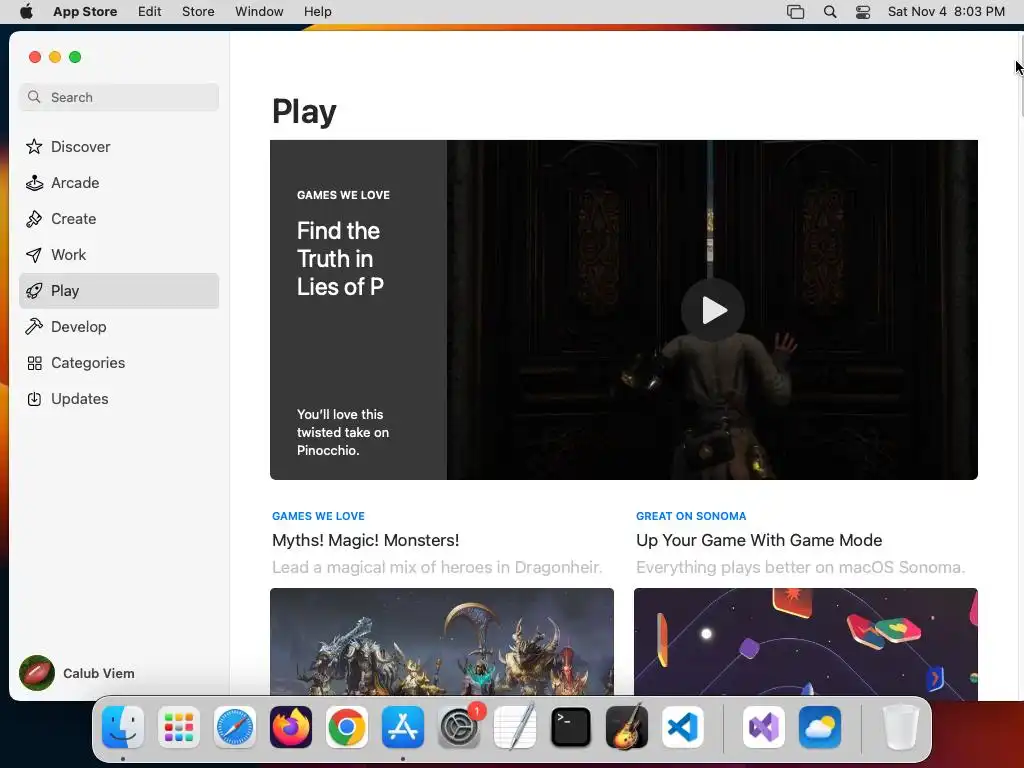Image resolution: width=1024 pixels, height=768 pixels.
Task: Play the Lies of P video
Action: (713, 310)
